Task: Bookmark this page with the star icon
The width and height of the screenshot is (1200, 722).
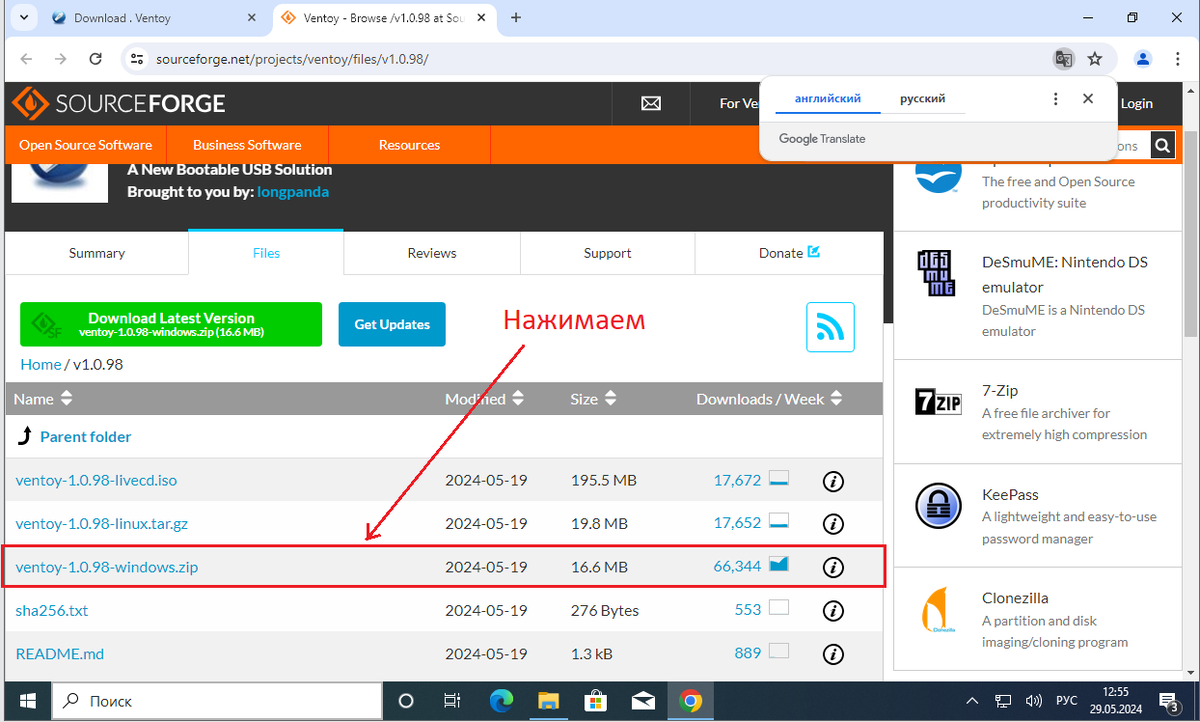Action: (1095, 59)
